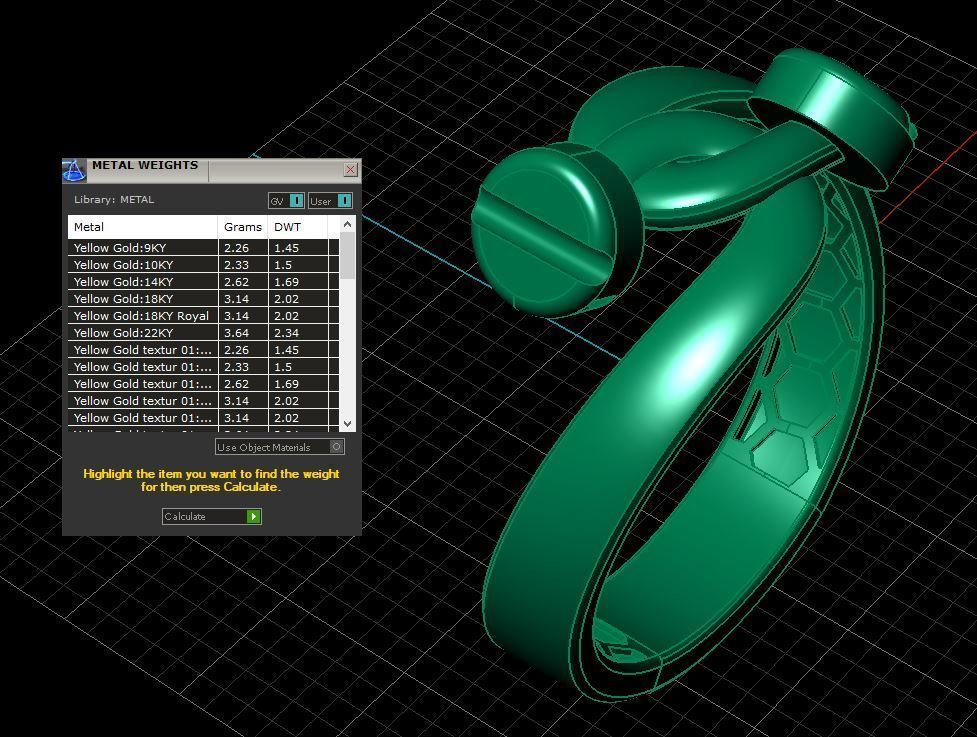Select the Yellow Gold:14KY row

tap(203, 282)
